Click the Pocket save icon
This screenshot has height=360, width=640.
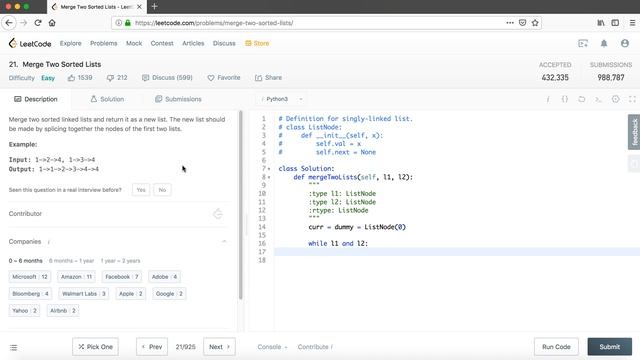pyautogui.click(x=522, y=23)
